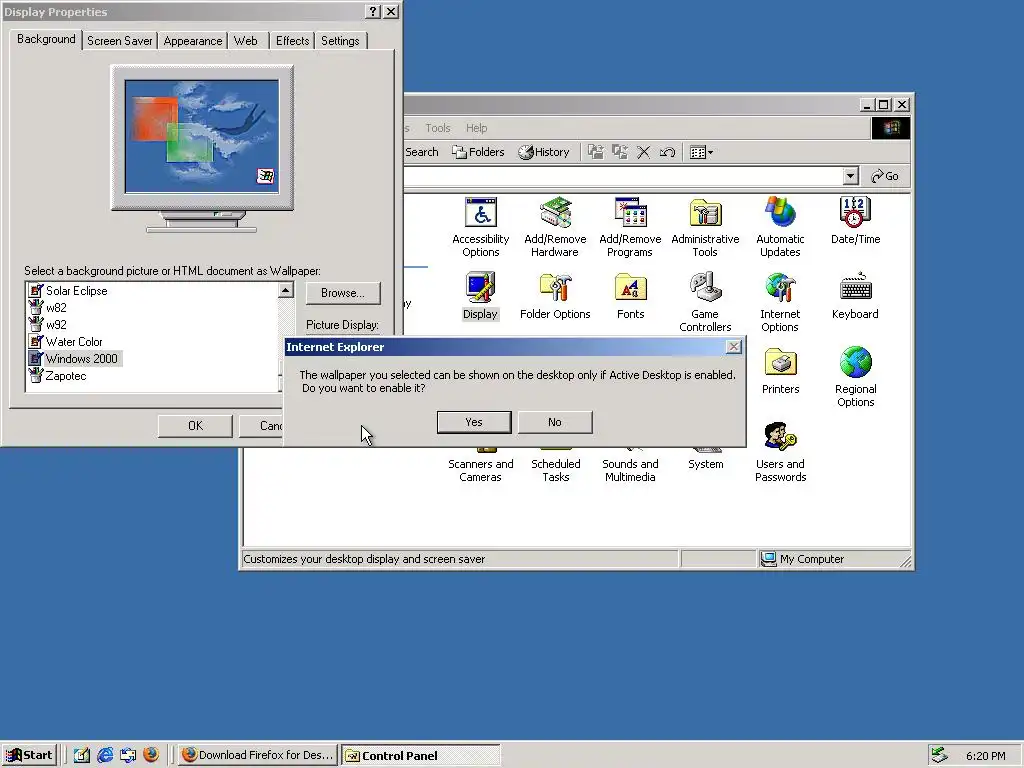1024x768 pixels.
Task: Click wallpaper list scroll up arrow
Action: pos(285,290)
